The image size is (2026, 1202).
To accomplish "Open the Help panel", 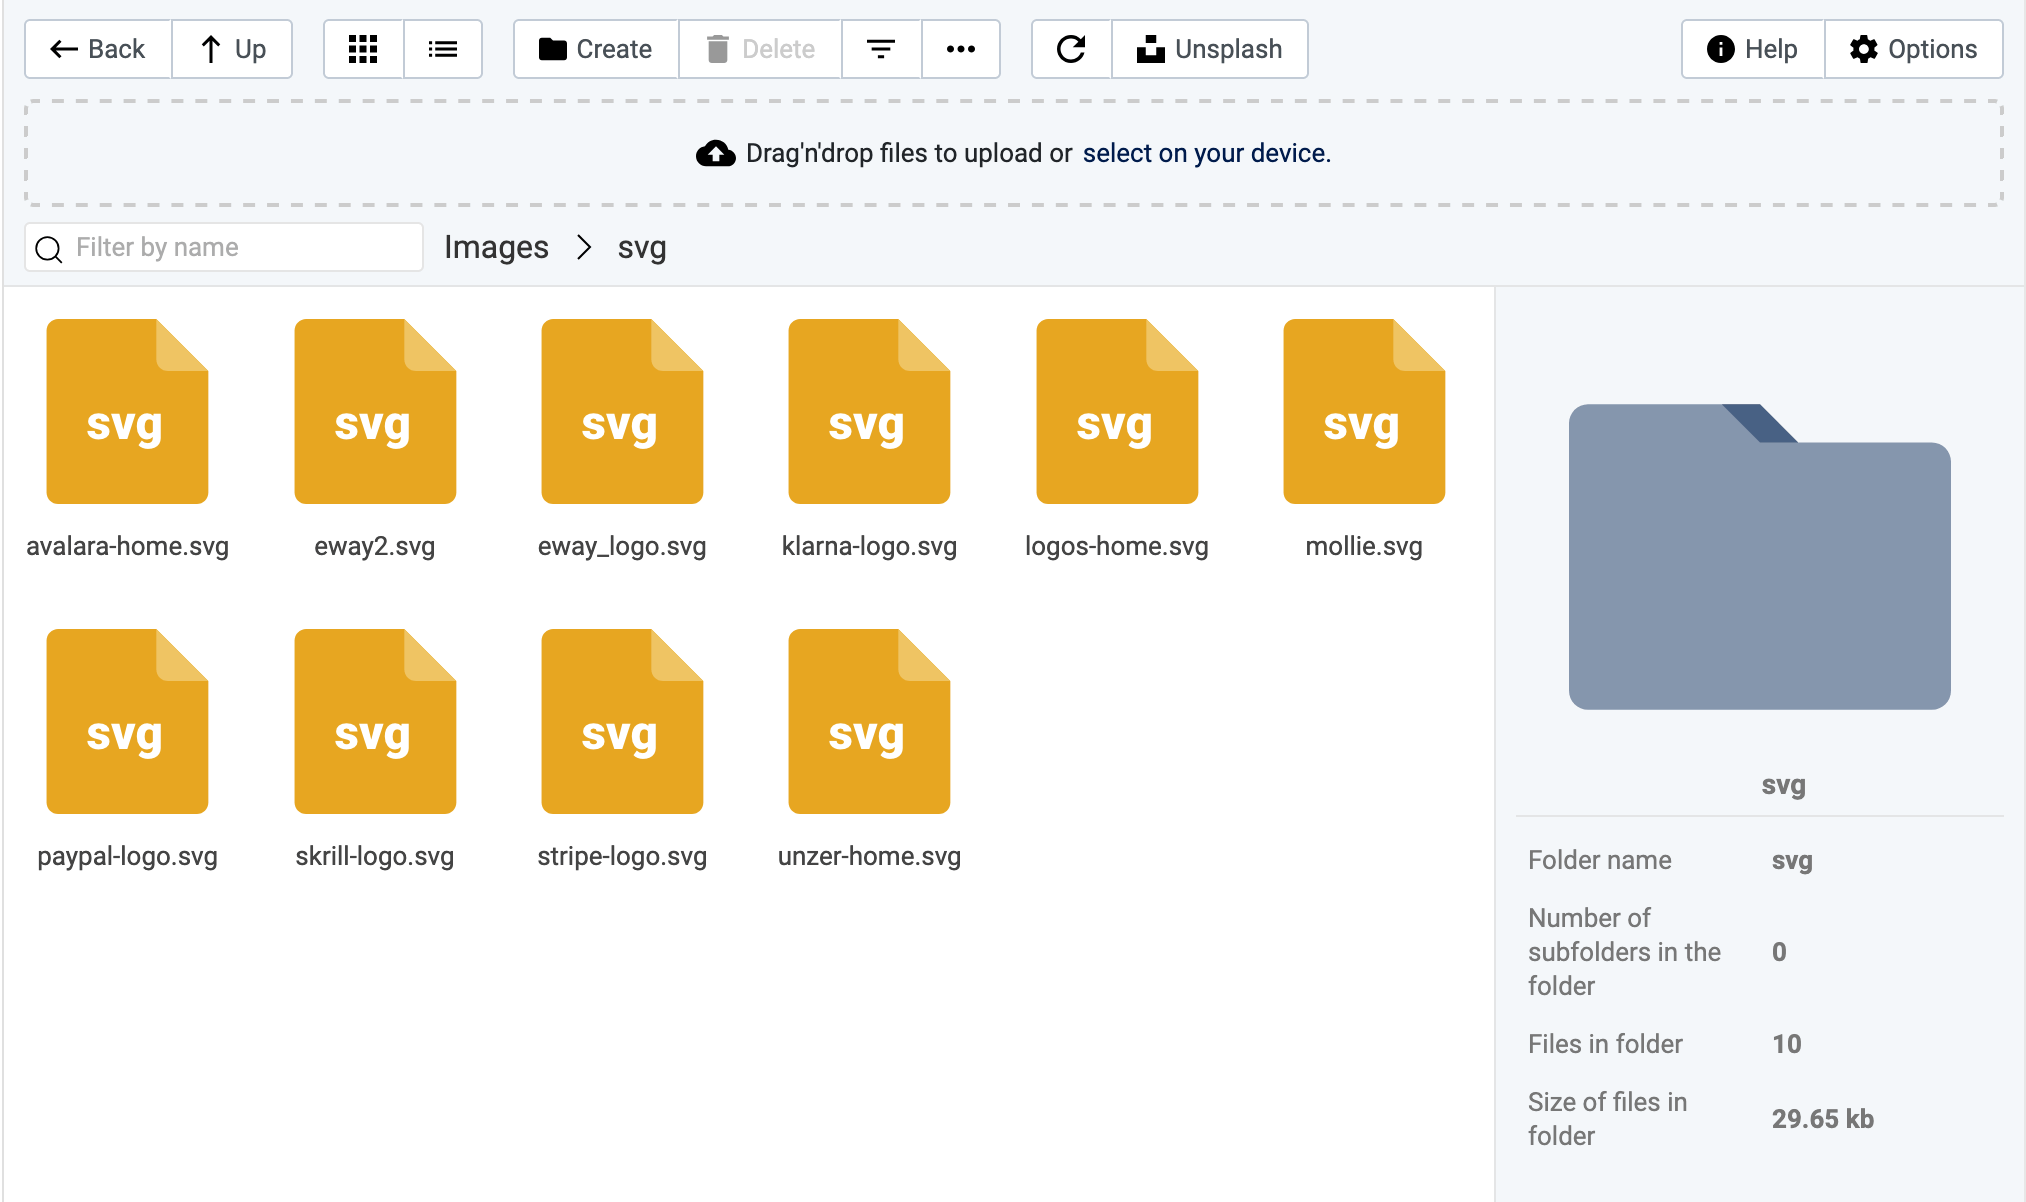I will click(x=1751, y=48).
